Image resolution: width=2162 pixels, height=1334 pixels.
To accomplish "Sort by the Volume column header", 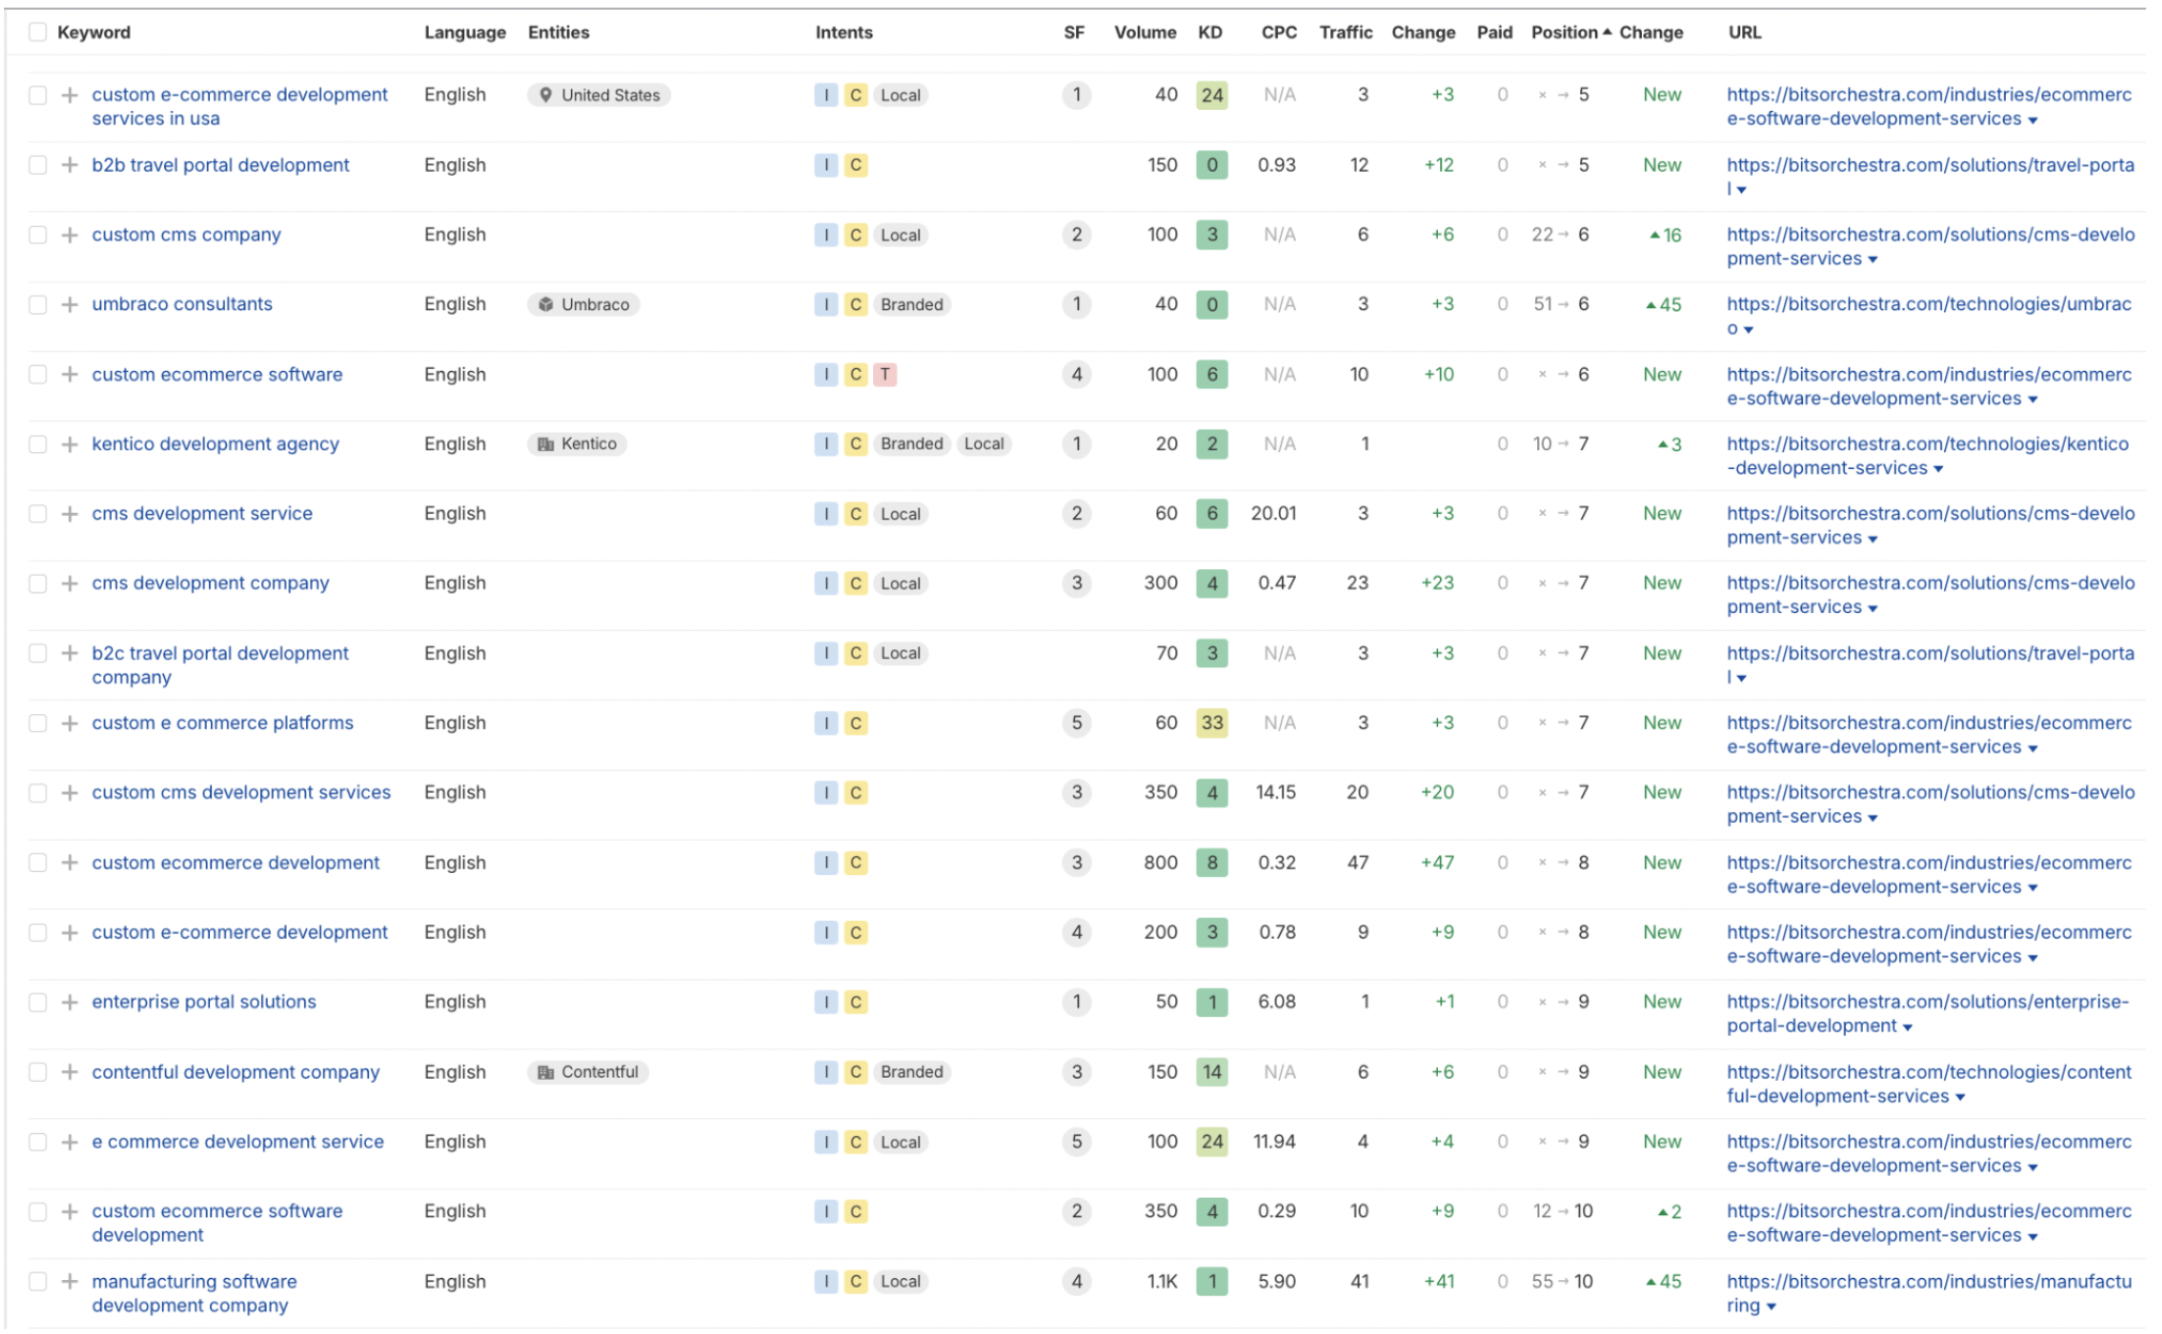I will pos(1145,32).
